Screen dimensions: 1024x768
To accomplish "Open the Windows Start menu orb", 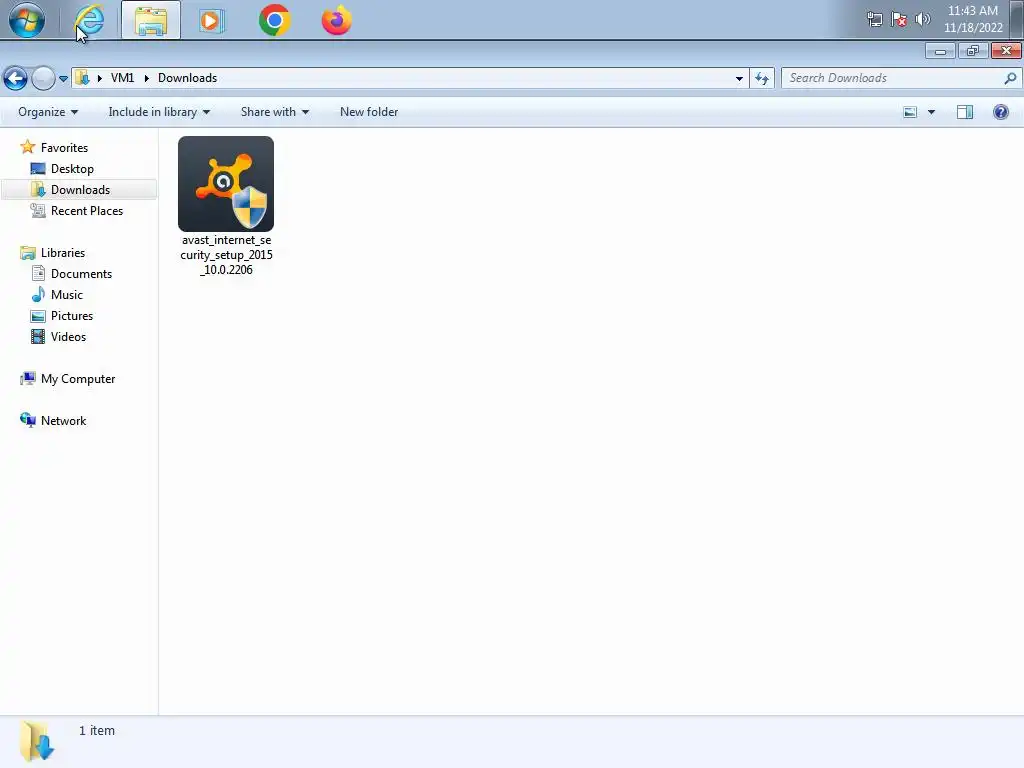I will [x=27, y=20].
